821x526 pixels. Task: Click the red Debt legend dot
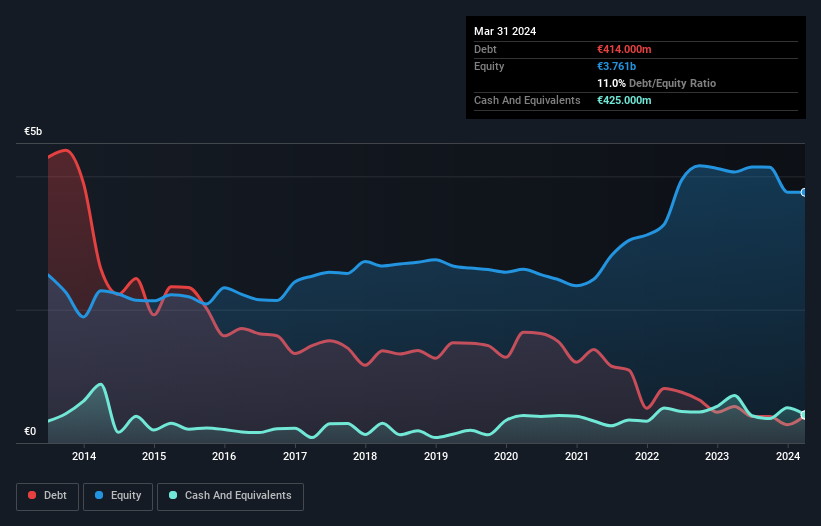tap(32, 495)
